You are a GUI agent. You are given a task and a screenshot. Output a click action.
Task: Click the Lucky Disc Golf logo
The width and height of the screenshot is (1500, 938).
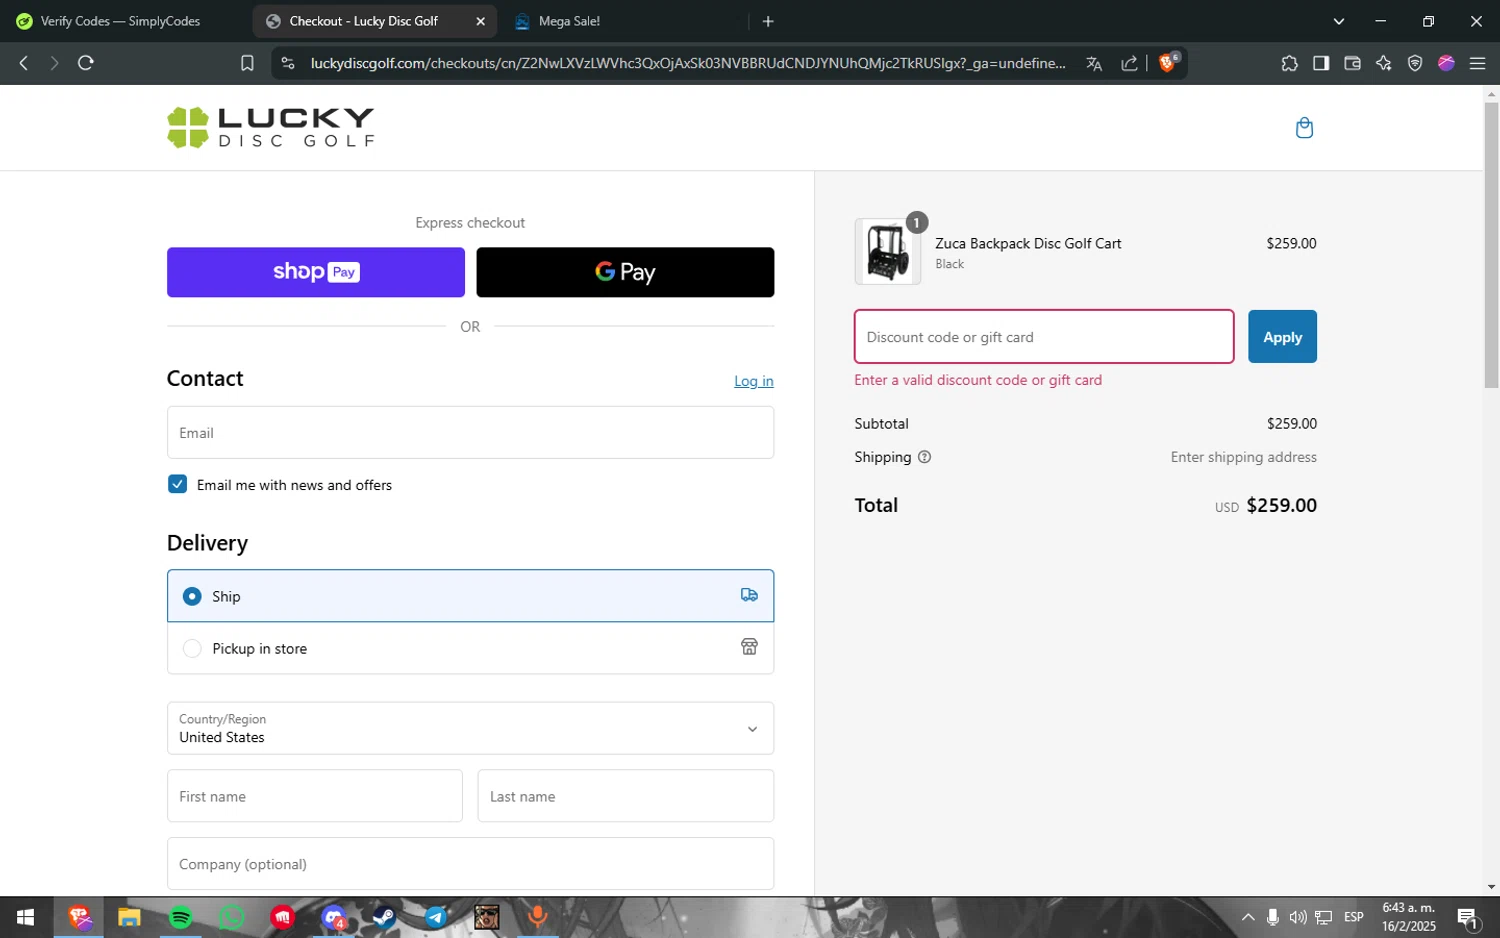[x=271, y=128]
